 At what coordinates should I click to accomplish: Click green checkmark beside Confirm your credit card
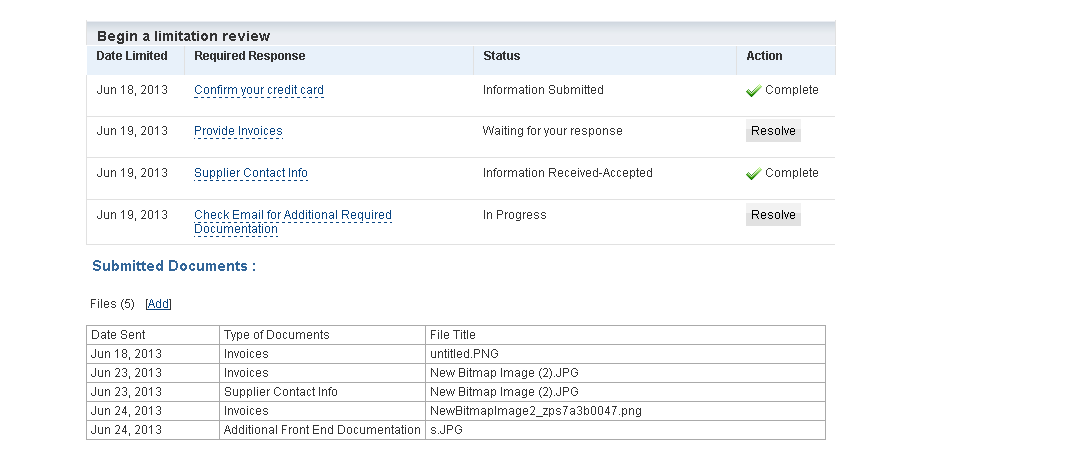tap(754, 91)
